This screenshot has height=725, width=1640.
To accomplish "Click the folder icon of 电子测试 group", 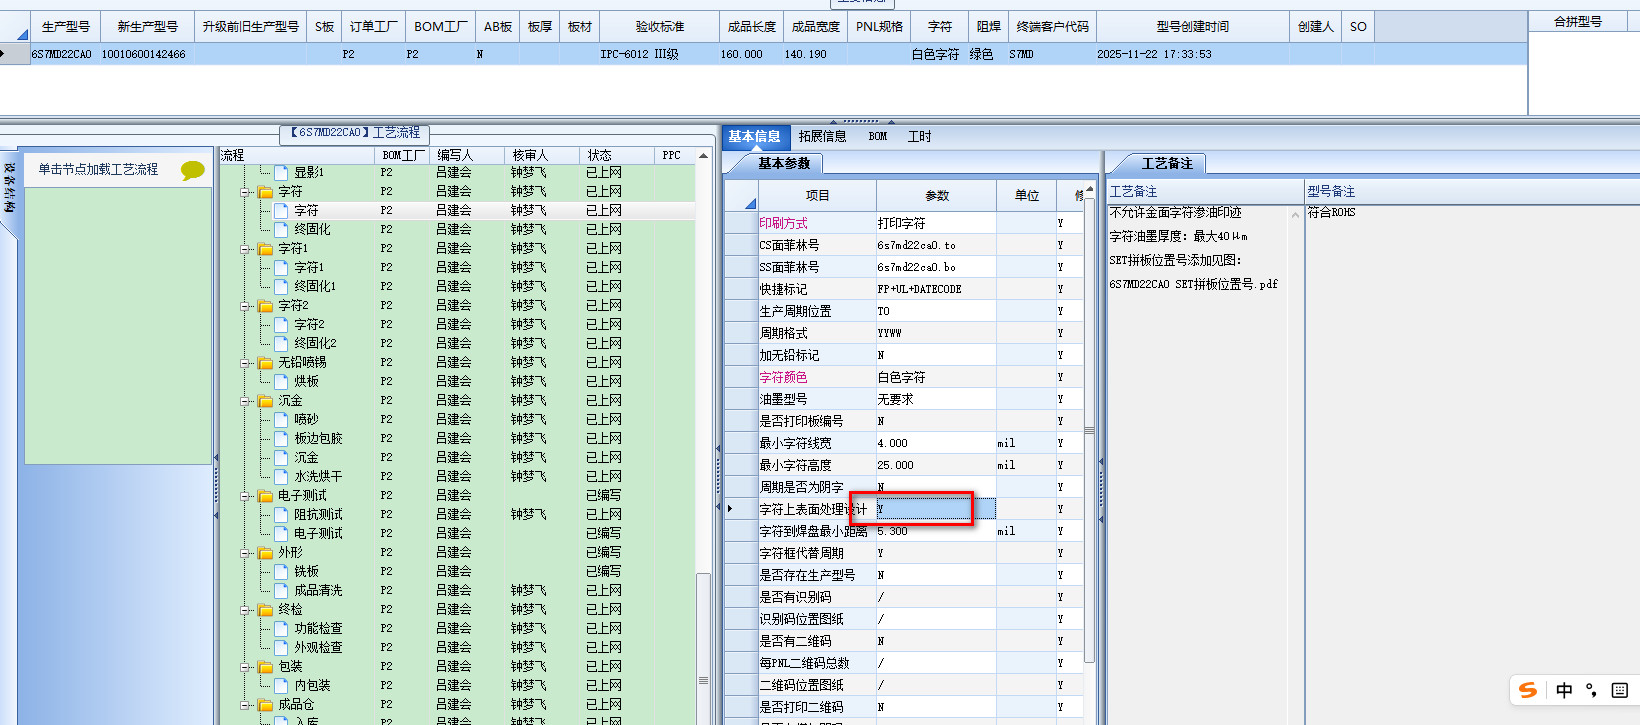I will pyautogui.click(x=265, y=496).
